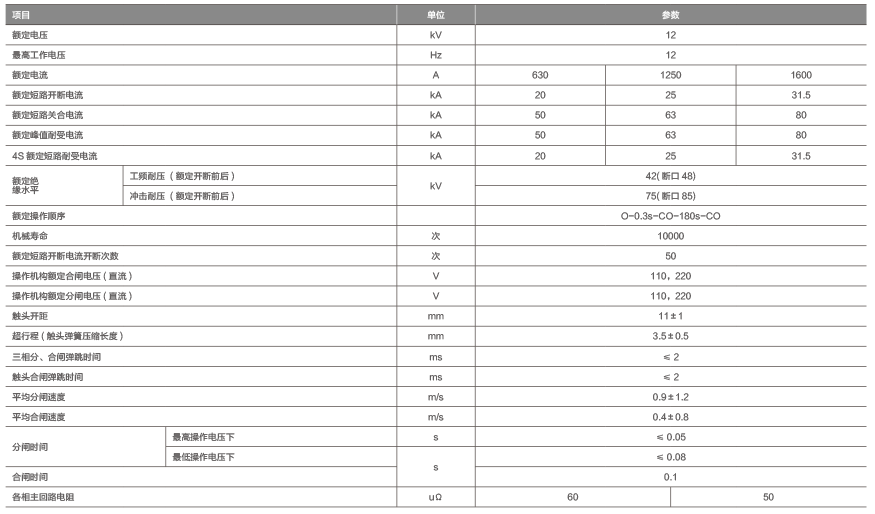Click the 3.5±0.5 value
The image size is (875, 514).
pyautogui.click(x=670, y=337)
